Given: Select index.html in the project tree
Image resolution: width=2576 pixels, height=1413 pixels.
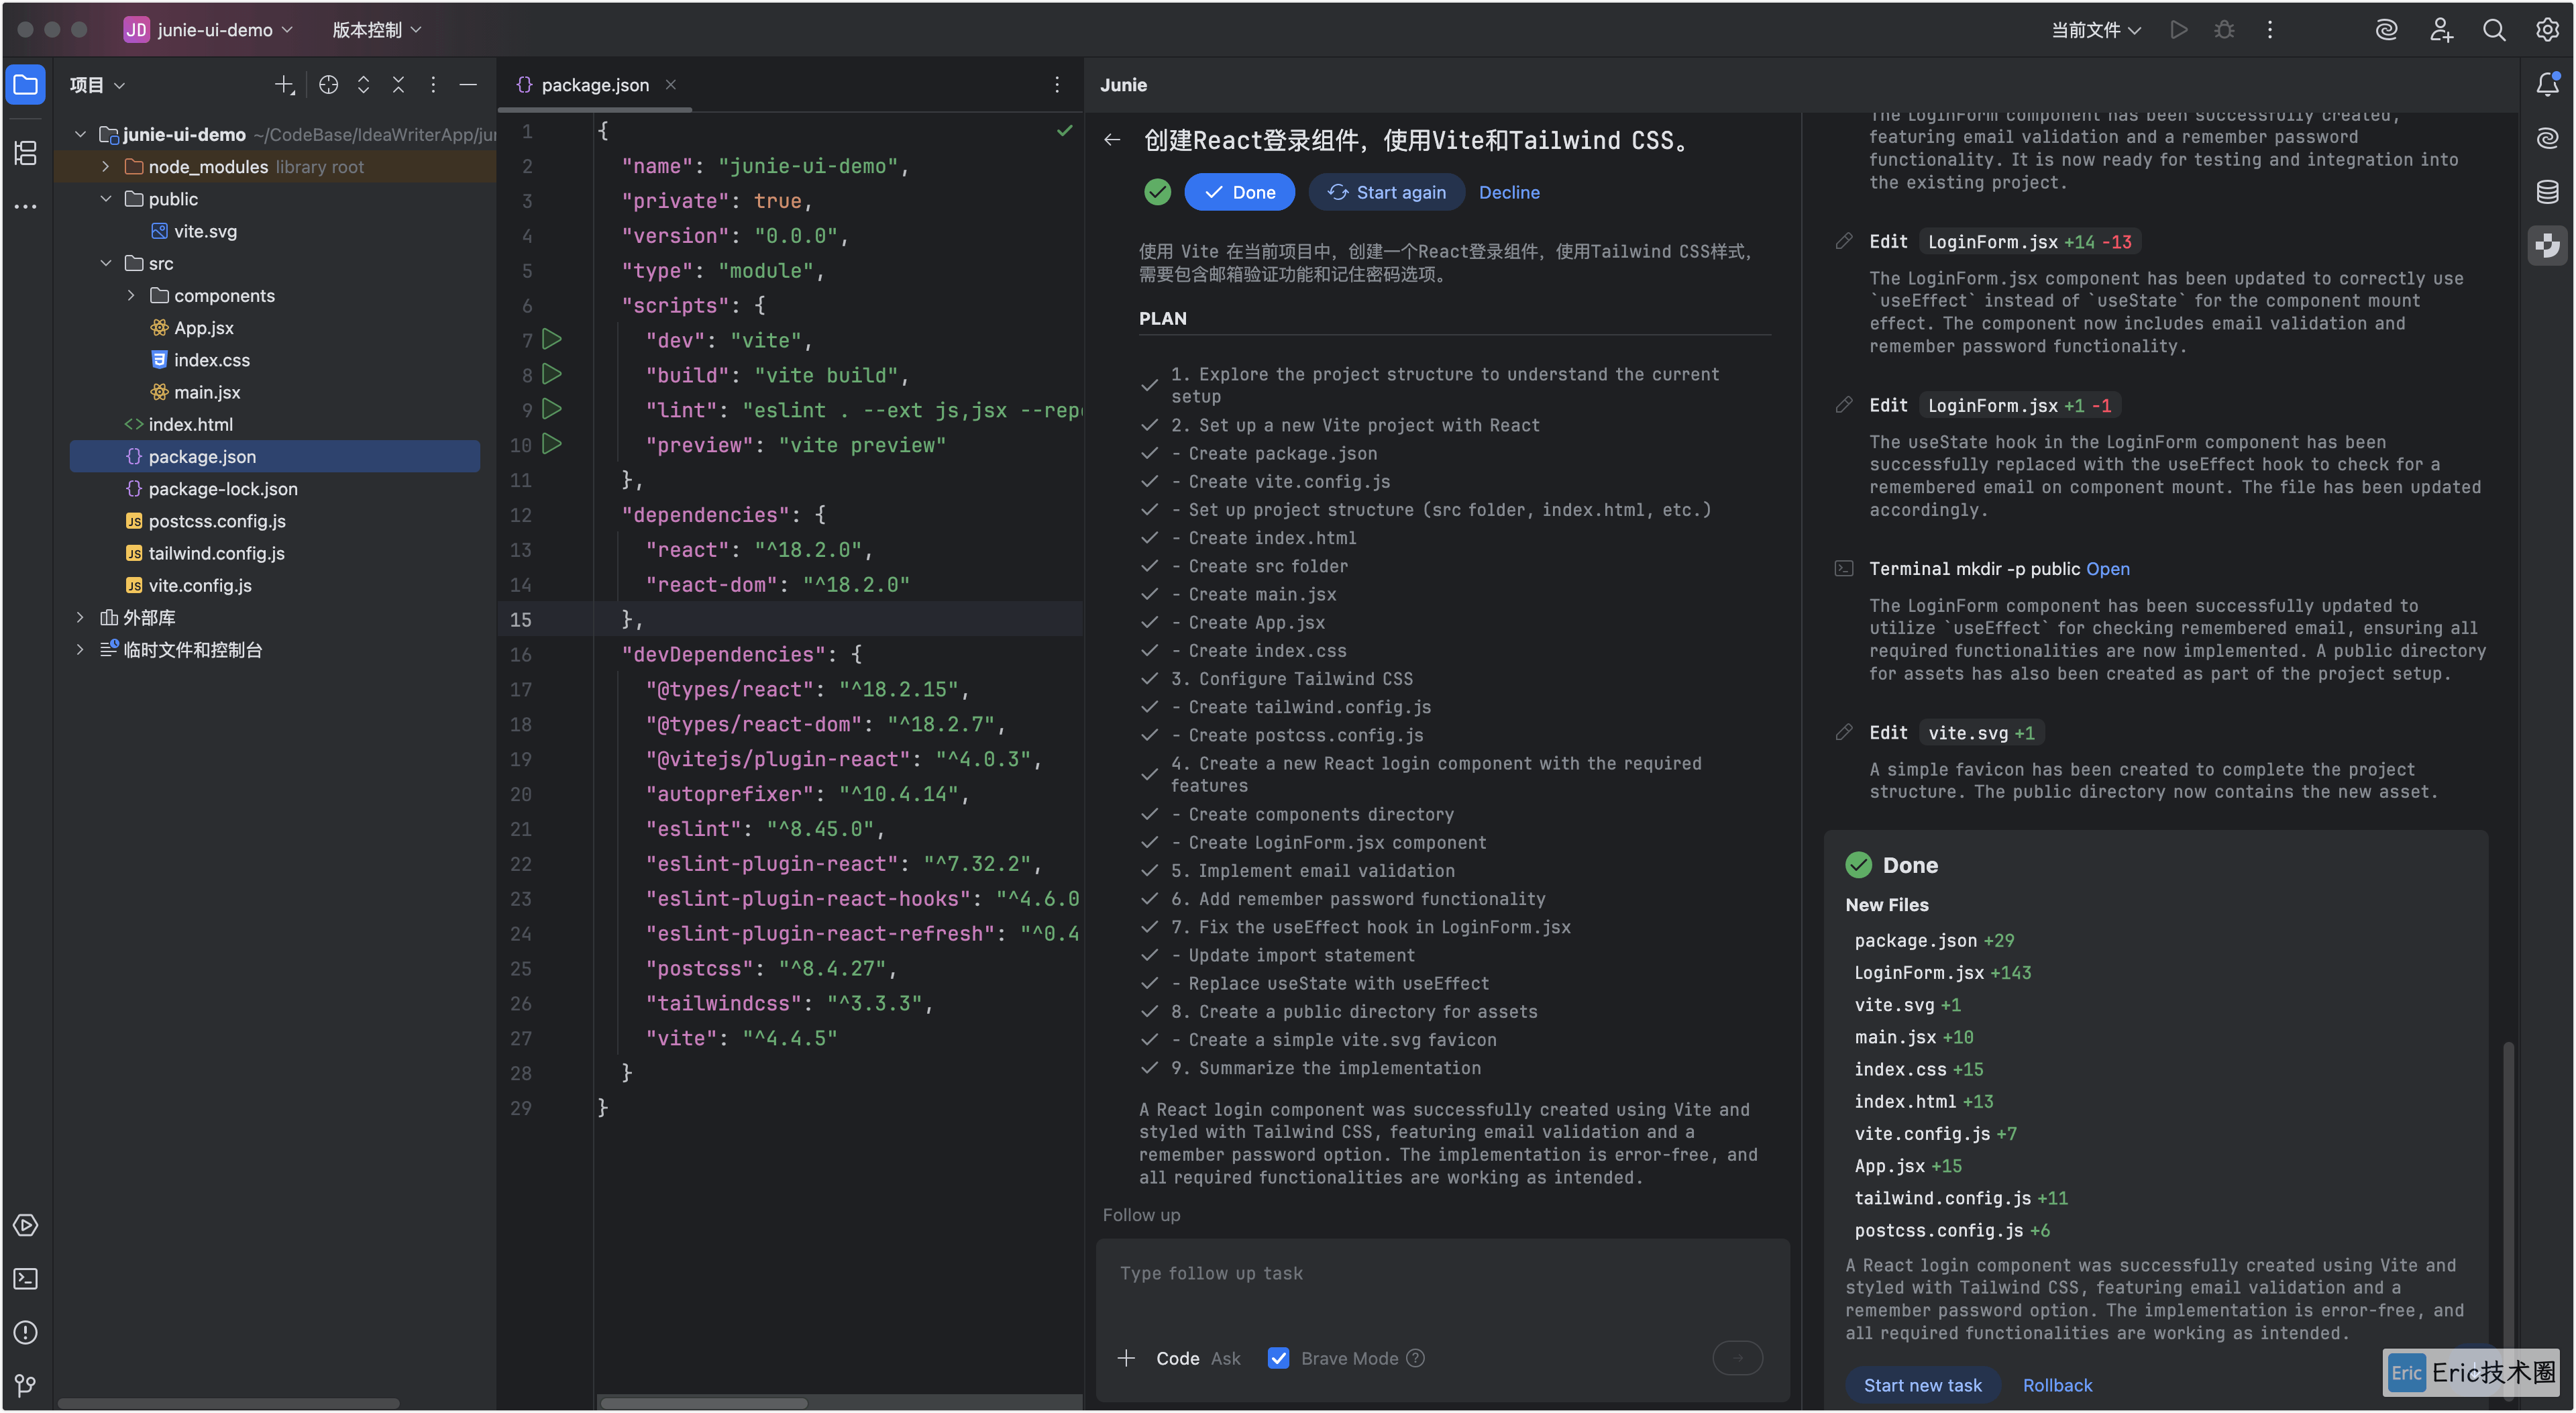Looking at the screenshot, I should [190, 425].
